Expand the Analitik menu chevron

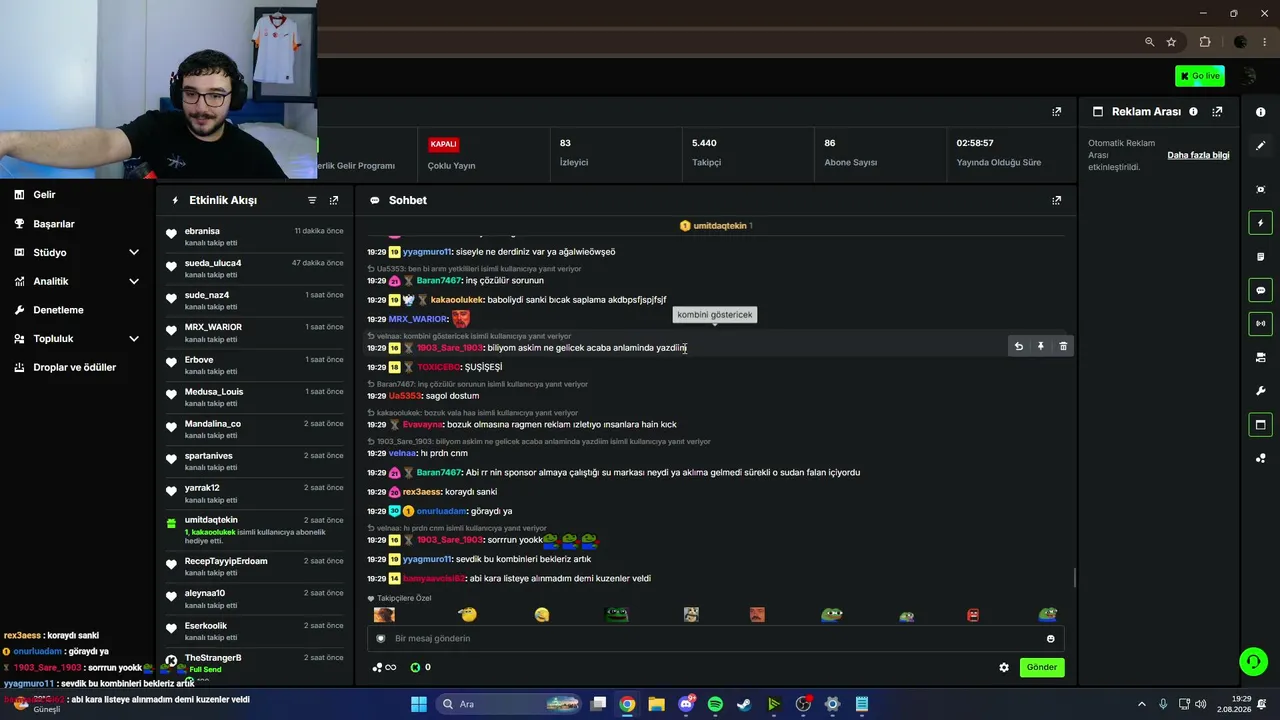(x=134, y=281)
